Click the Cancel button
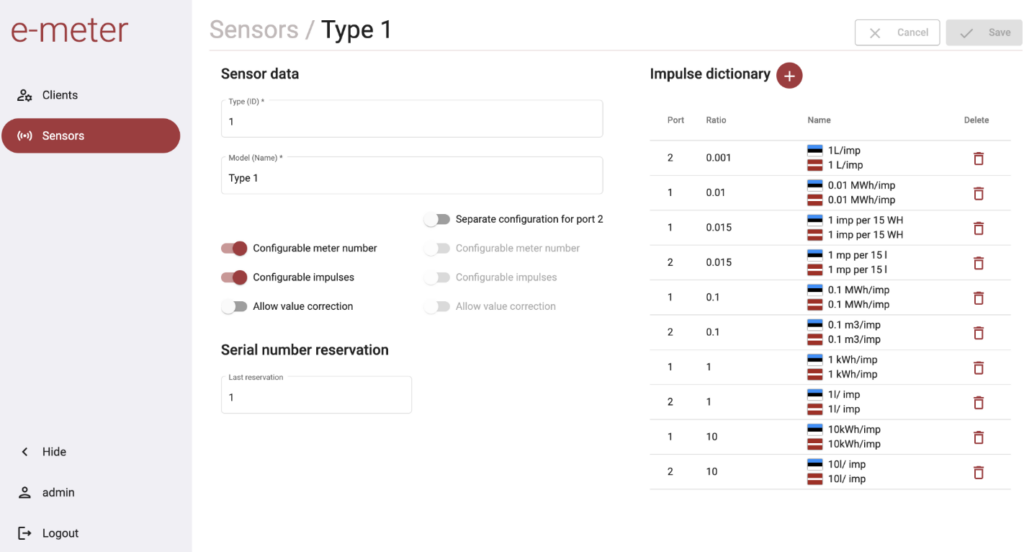Image resolution: width=1024 pixels, height=552 pixels. click(897, 33)
